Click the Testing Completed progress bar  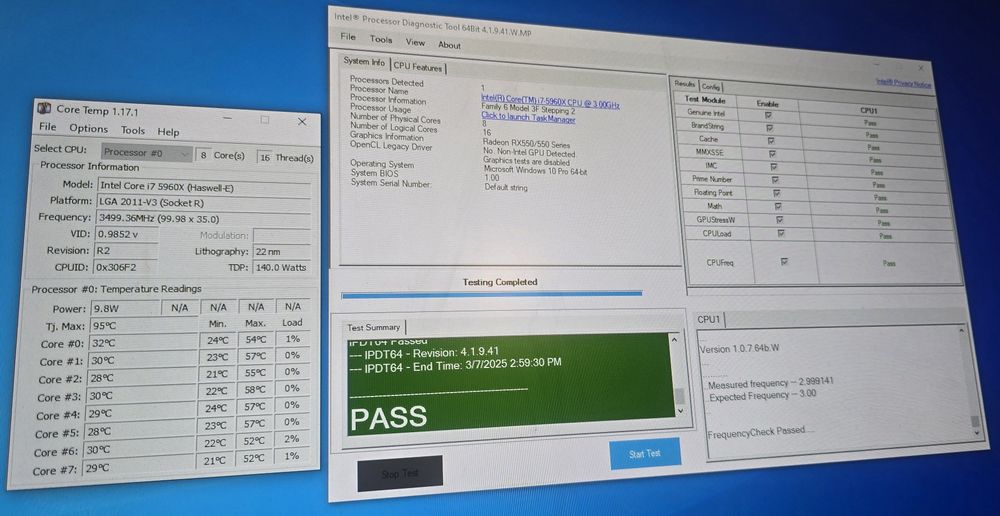pos(492,295)
